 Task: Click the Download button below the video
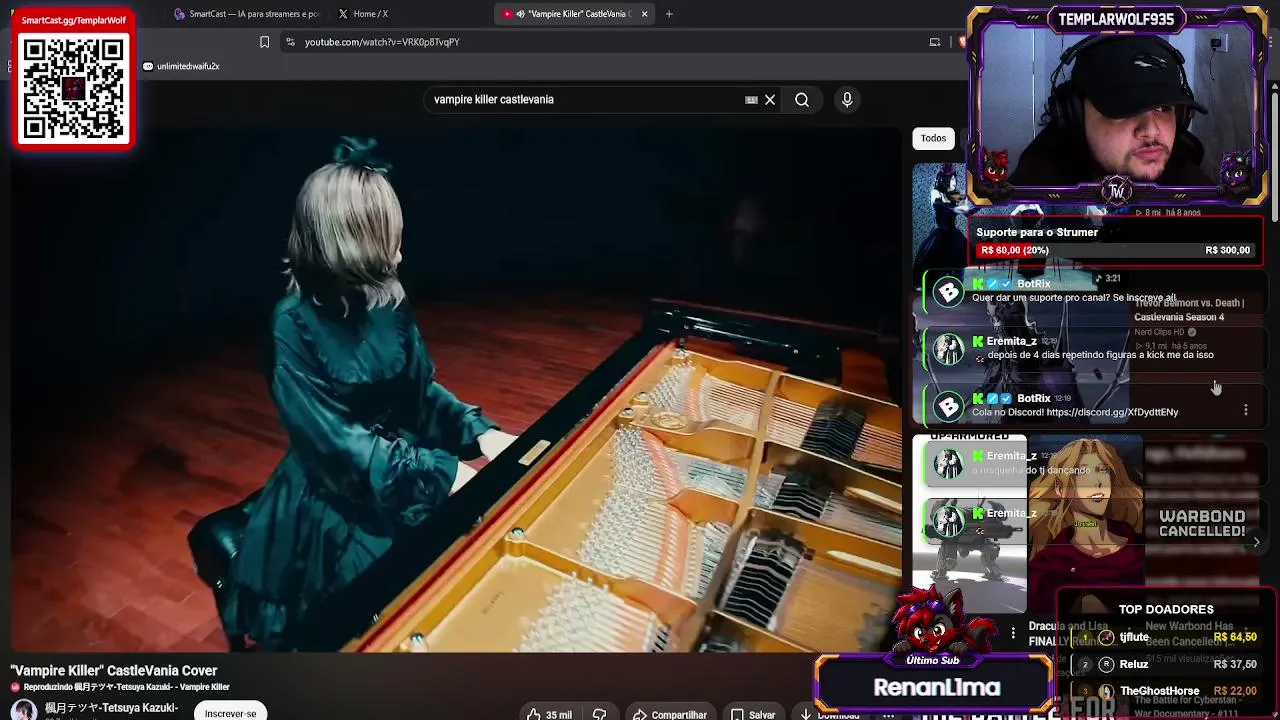(829, 714)
